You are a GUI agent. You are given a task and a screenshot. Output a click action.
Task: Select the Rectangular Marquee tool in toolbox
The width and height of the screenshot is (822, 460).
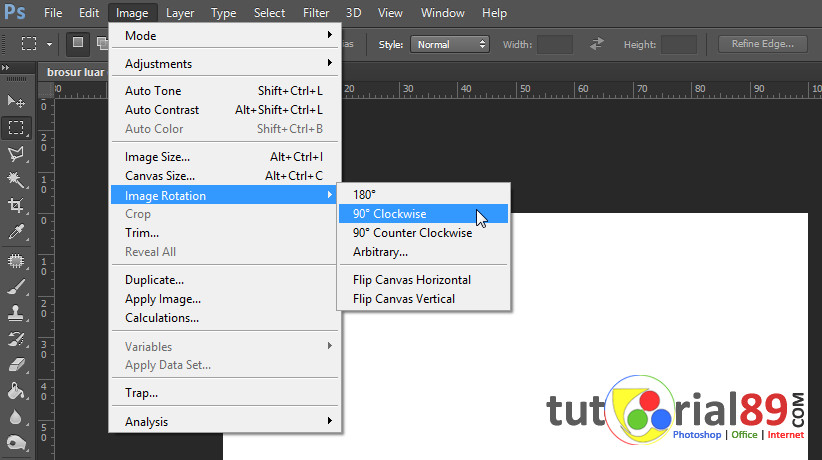[x=16, y=127]
